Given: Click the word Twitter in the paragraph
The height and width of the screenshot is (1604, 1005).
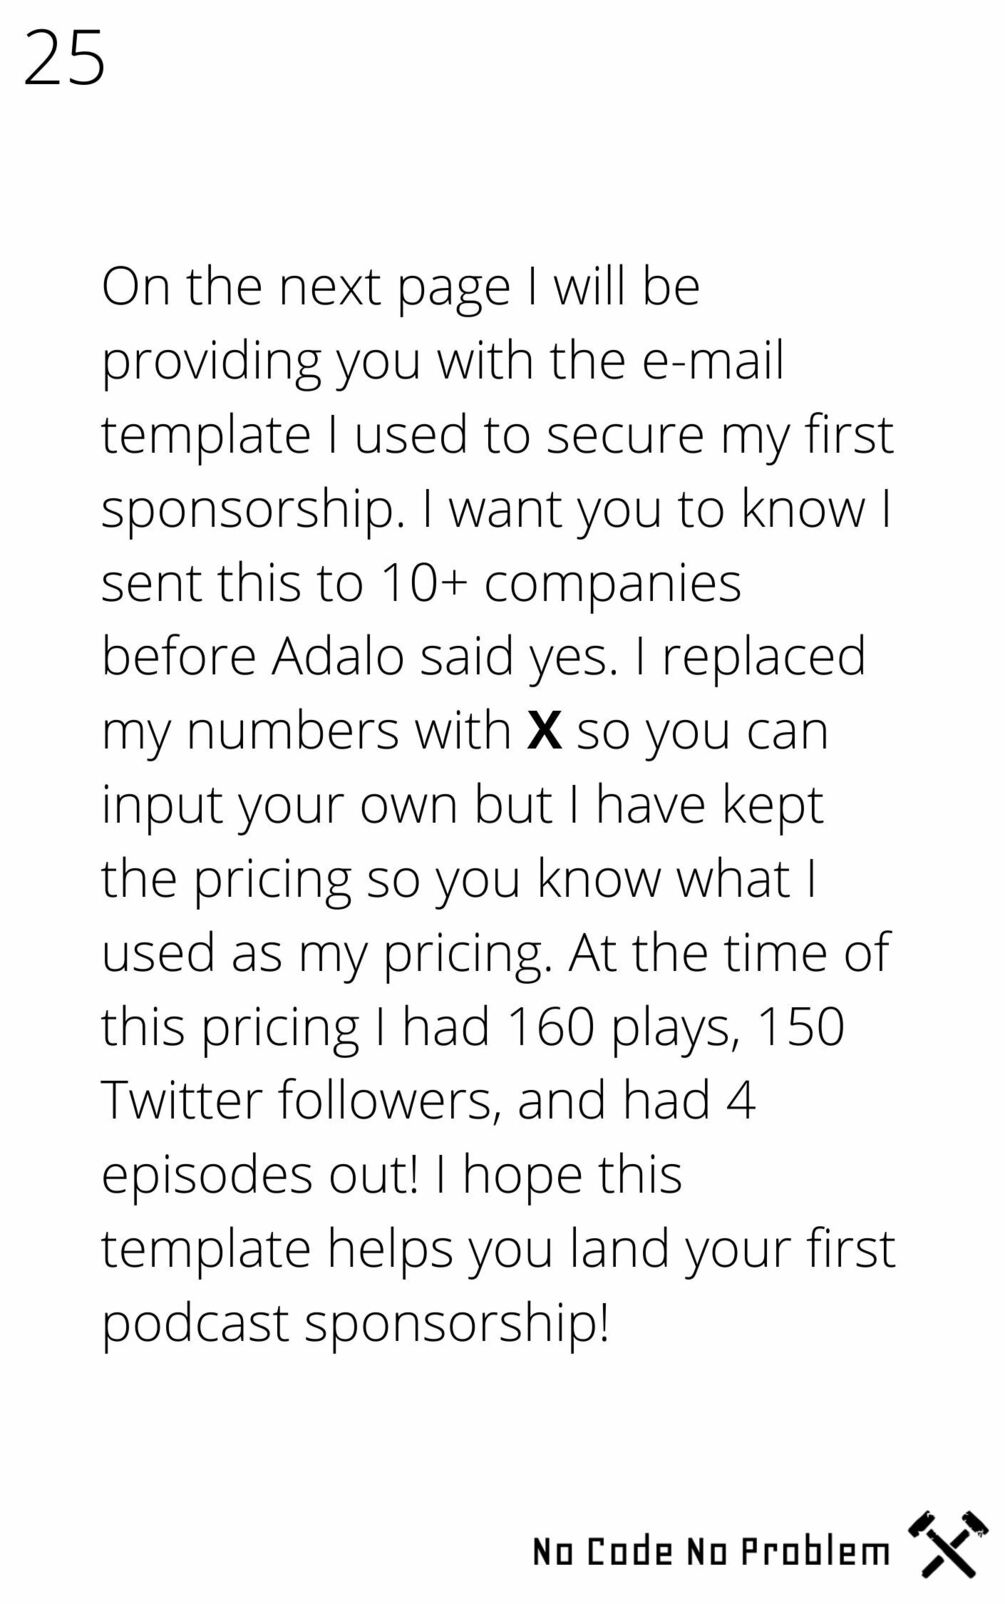Looking at the screenshot, I should [x=181, y=1100].
